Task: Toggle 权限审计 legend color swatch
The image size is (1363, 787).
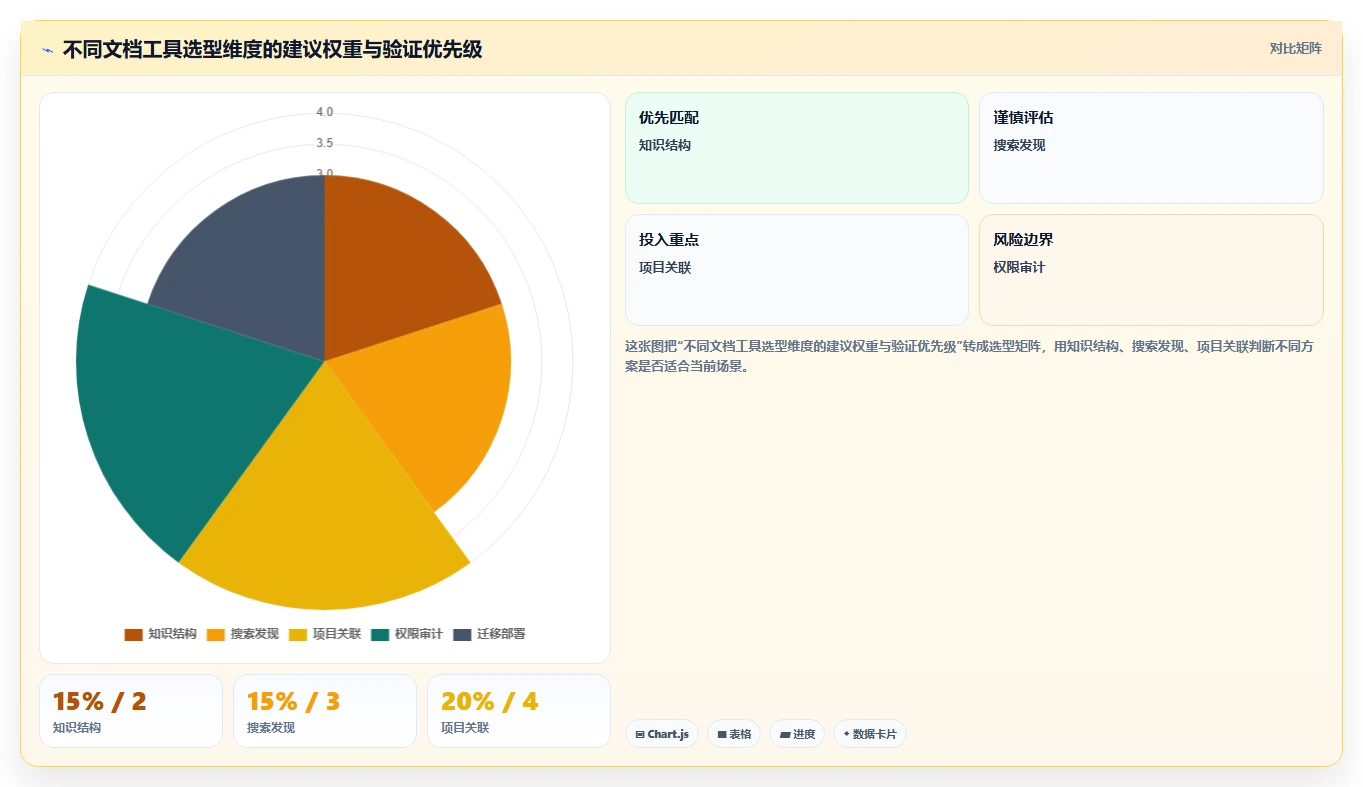Action: tap(380, 634)
